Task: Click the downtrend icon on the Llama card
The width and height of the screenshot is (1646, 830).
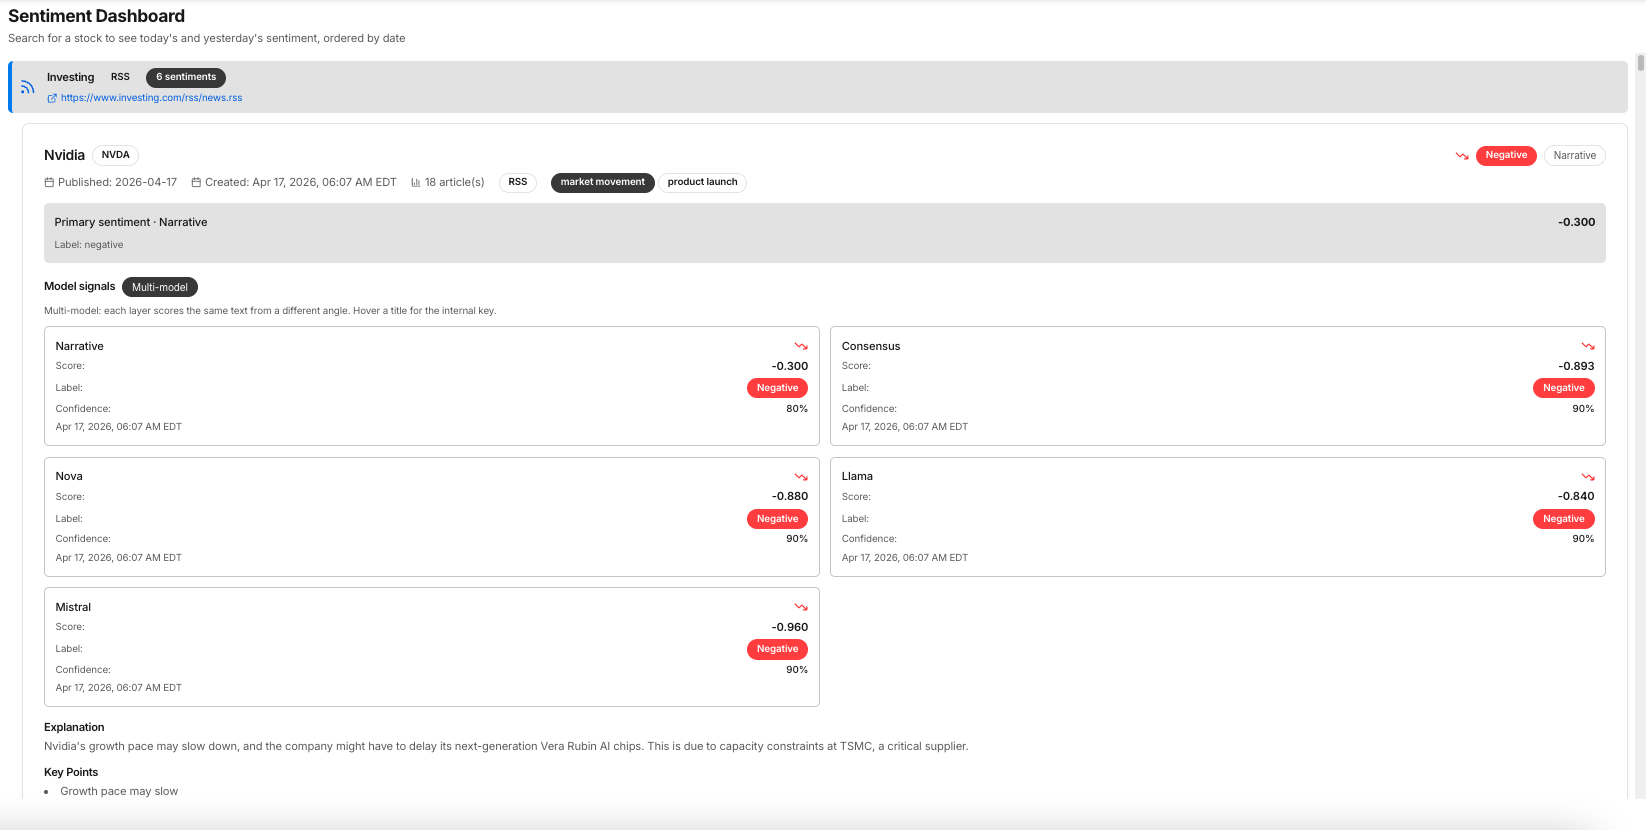Action: (1588, 477)
